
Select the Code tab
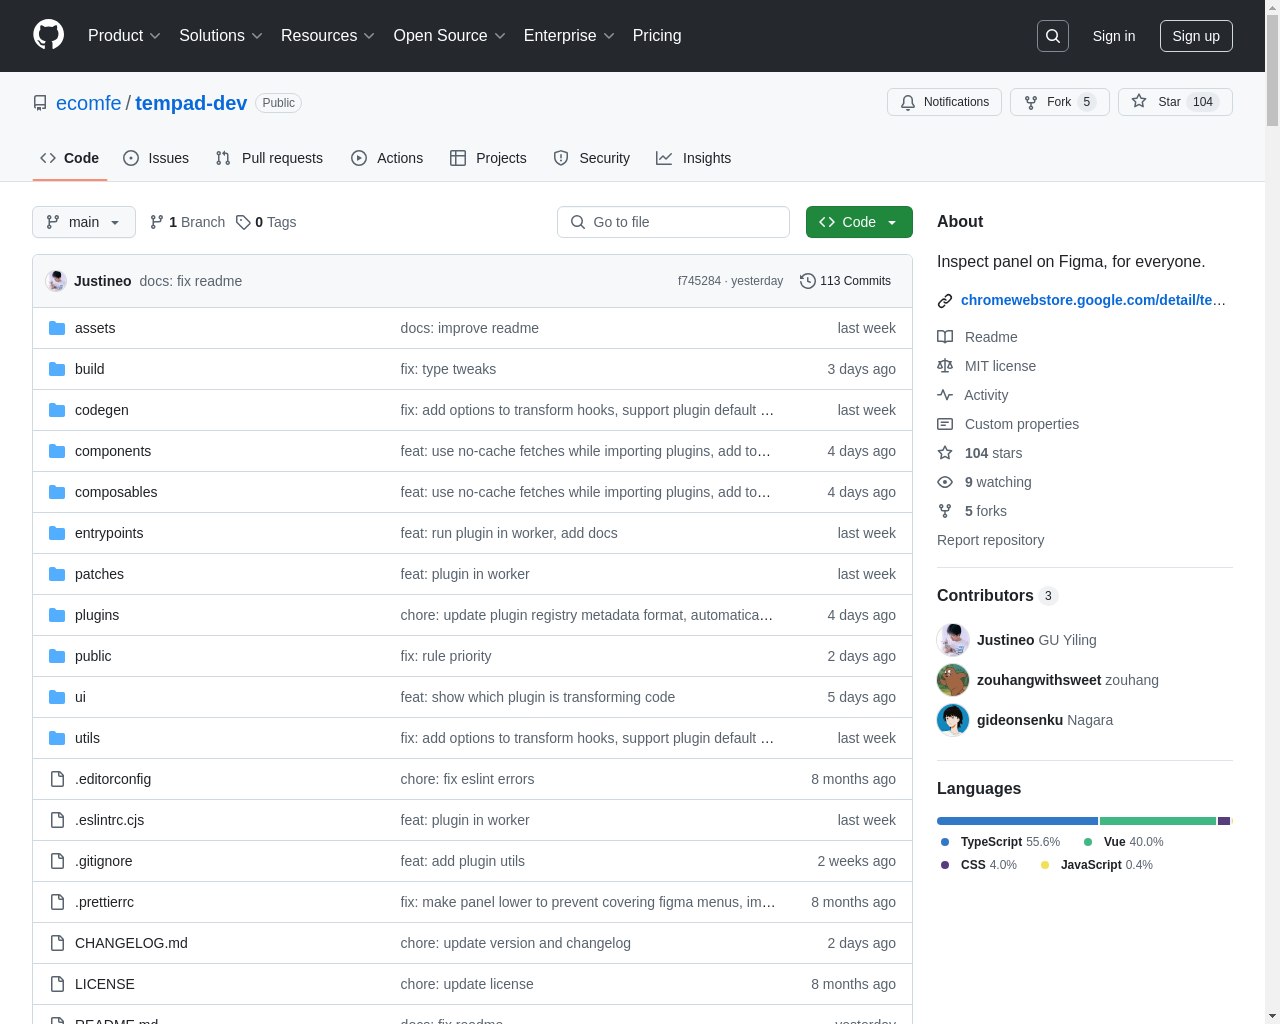(x=70, y=158)
